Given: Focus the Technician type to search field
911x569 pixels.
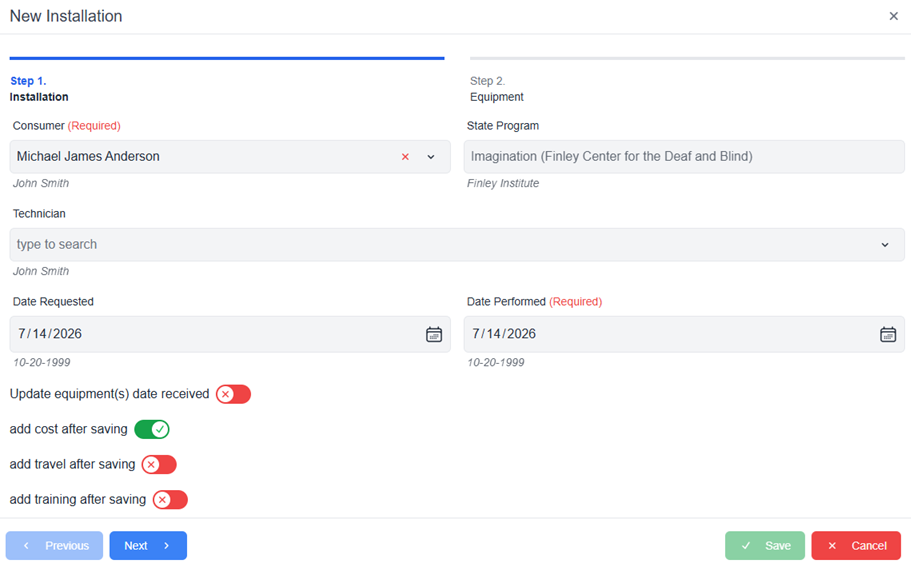Looking at the screenshot, I should click(x=457, y=245).
